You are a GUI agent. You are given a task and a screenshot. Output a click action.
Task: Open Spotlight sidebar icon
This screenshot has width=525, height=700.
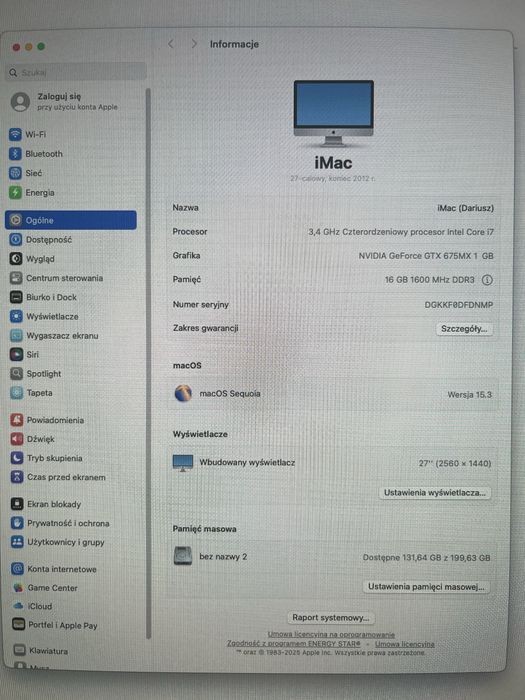point(17,374)
